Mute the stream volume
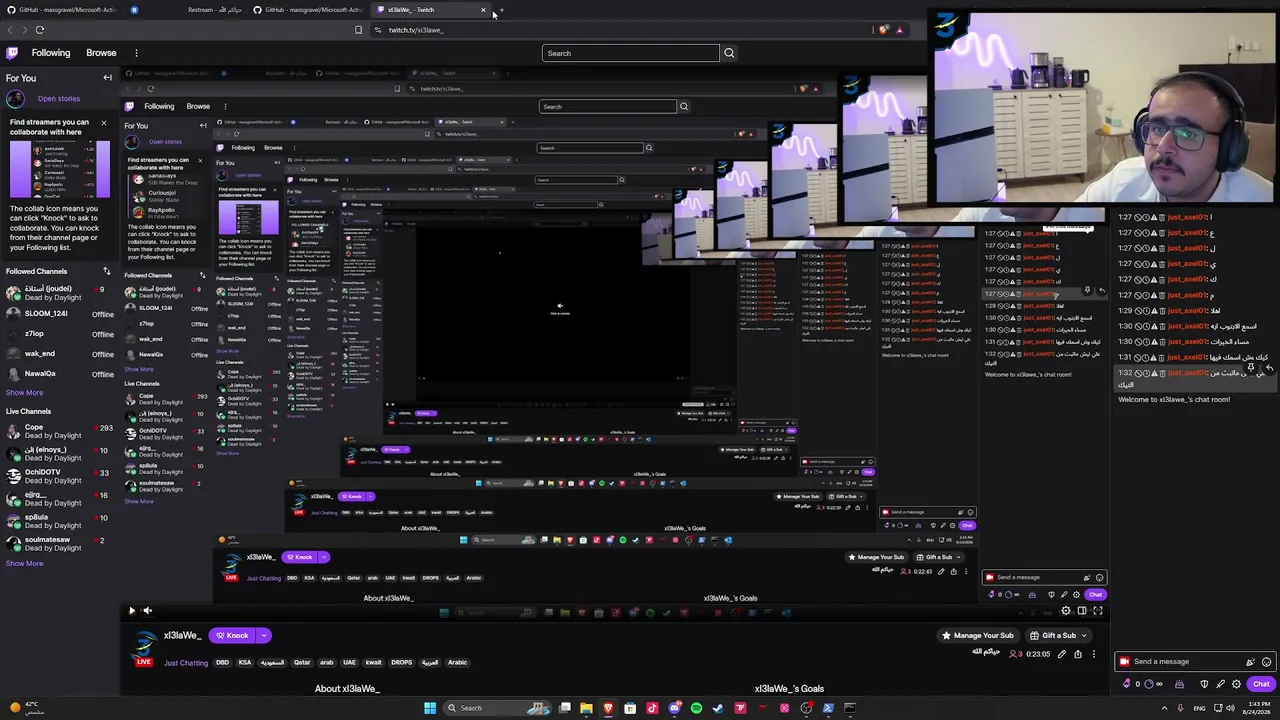The height and width of the screenshot is (720, 1280). (x=147, y=610)
